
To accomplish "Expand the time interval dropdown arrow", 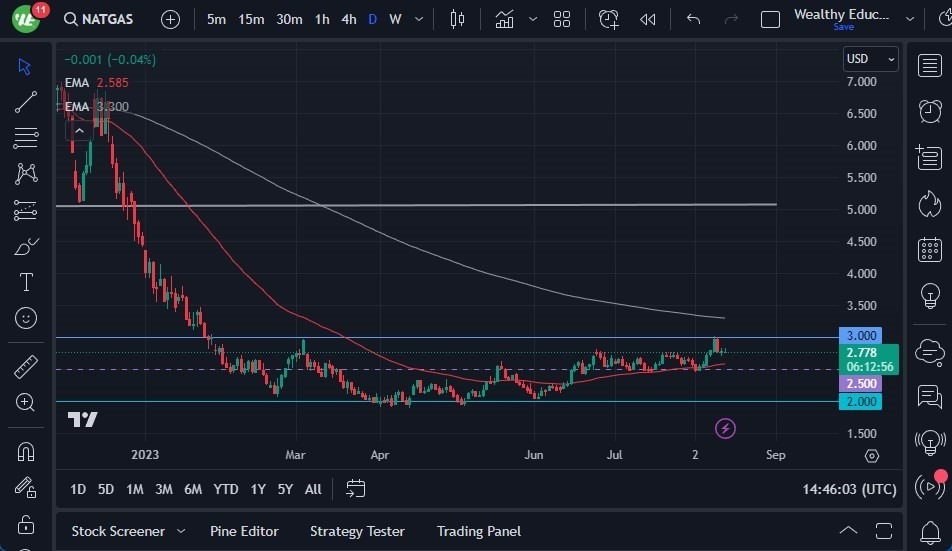I will click(x=418, y=19).
